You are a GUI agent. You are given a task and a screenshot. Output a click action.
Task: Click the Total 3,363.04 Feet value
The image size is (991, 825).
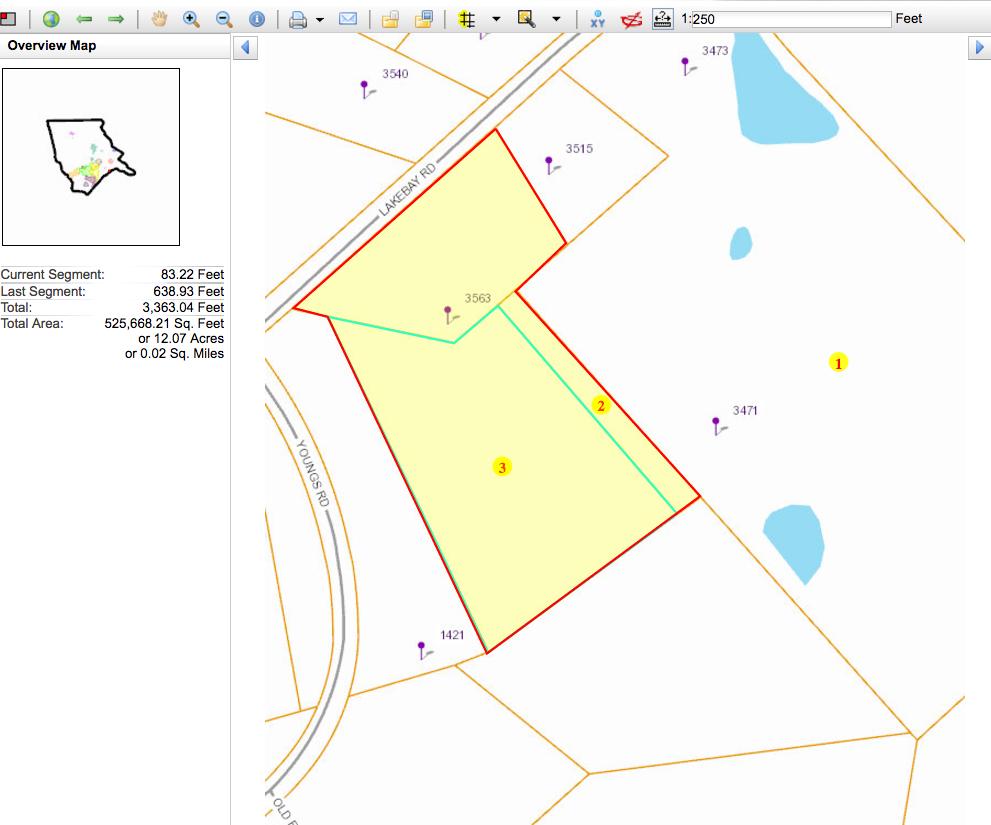click(x=183, y=307)
